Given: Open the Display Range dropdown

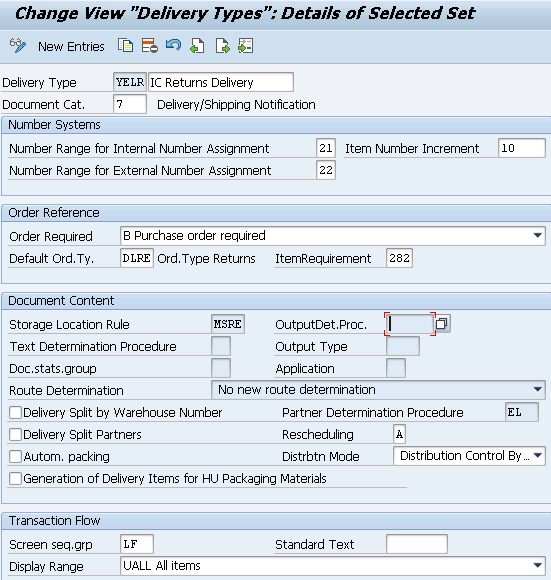Looking at the screenshot, I should tap(538, 565).
